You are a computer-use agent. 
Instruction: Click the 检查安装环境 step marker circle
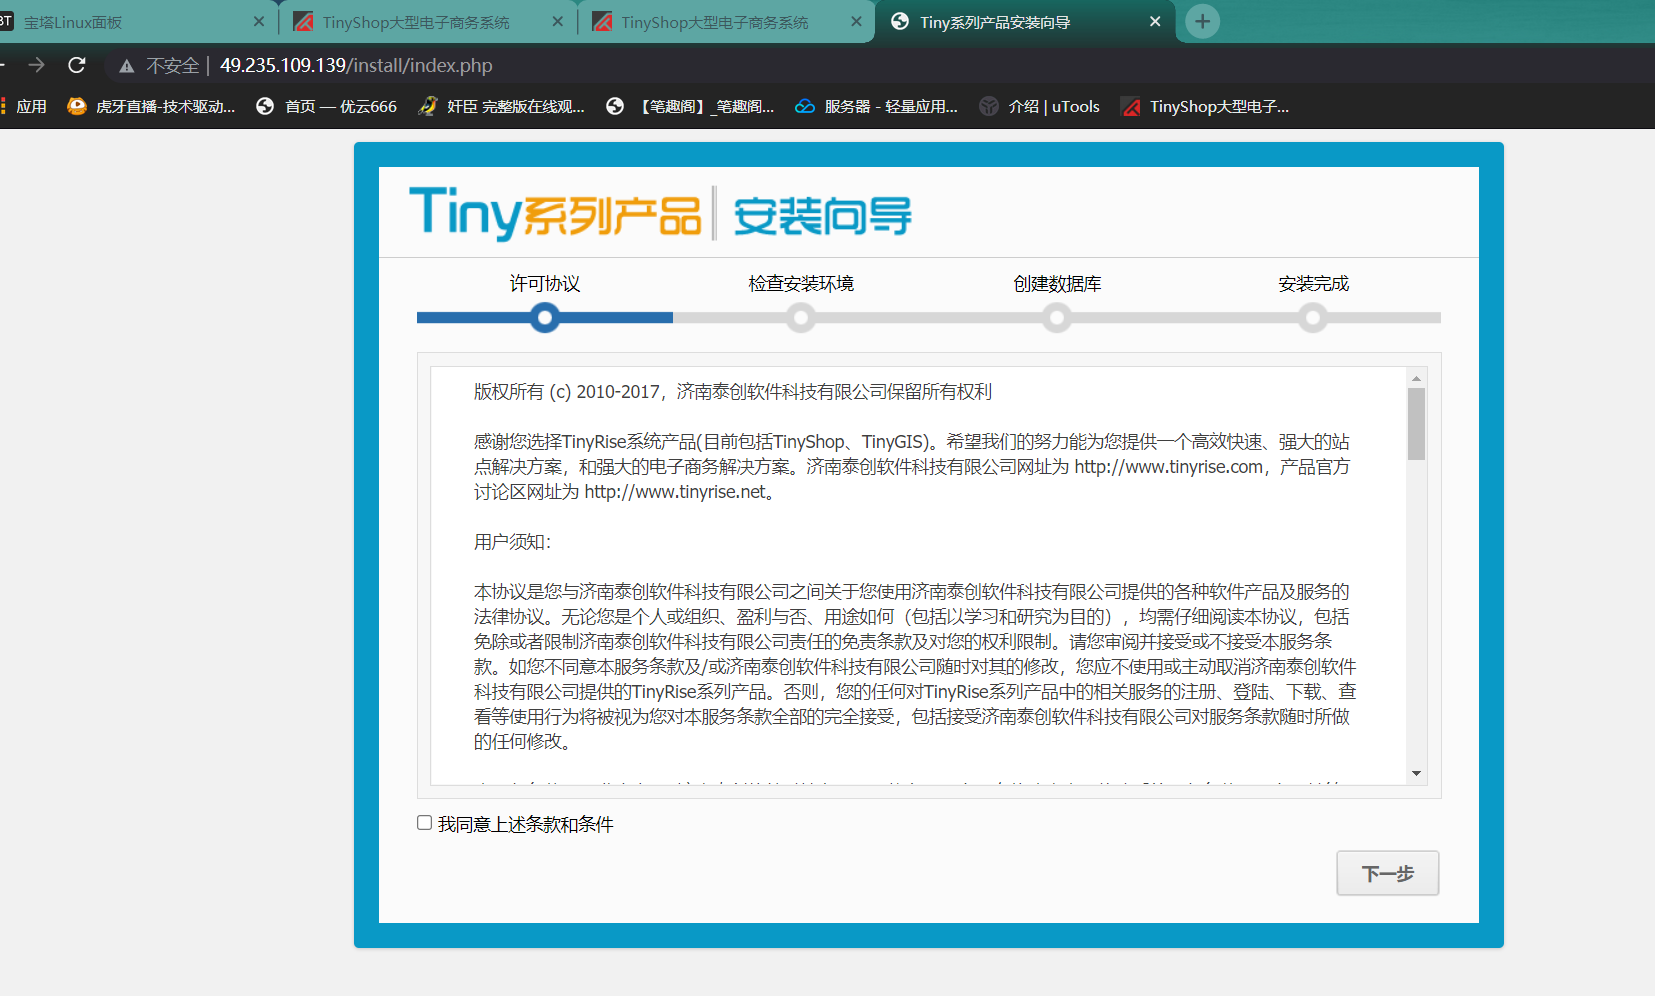pyautogui.click(x=800, y=318)
